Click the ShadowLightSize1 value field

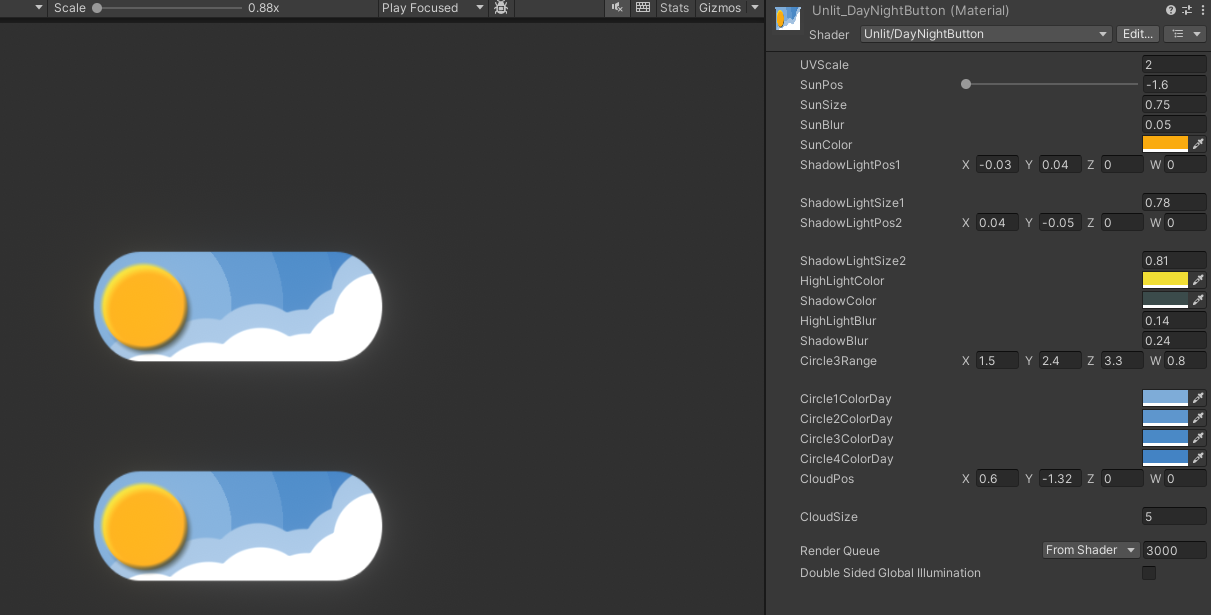pos(1174,203)
